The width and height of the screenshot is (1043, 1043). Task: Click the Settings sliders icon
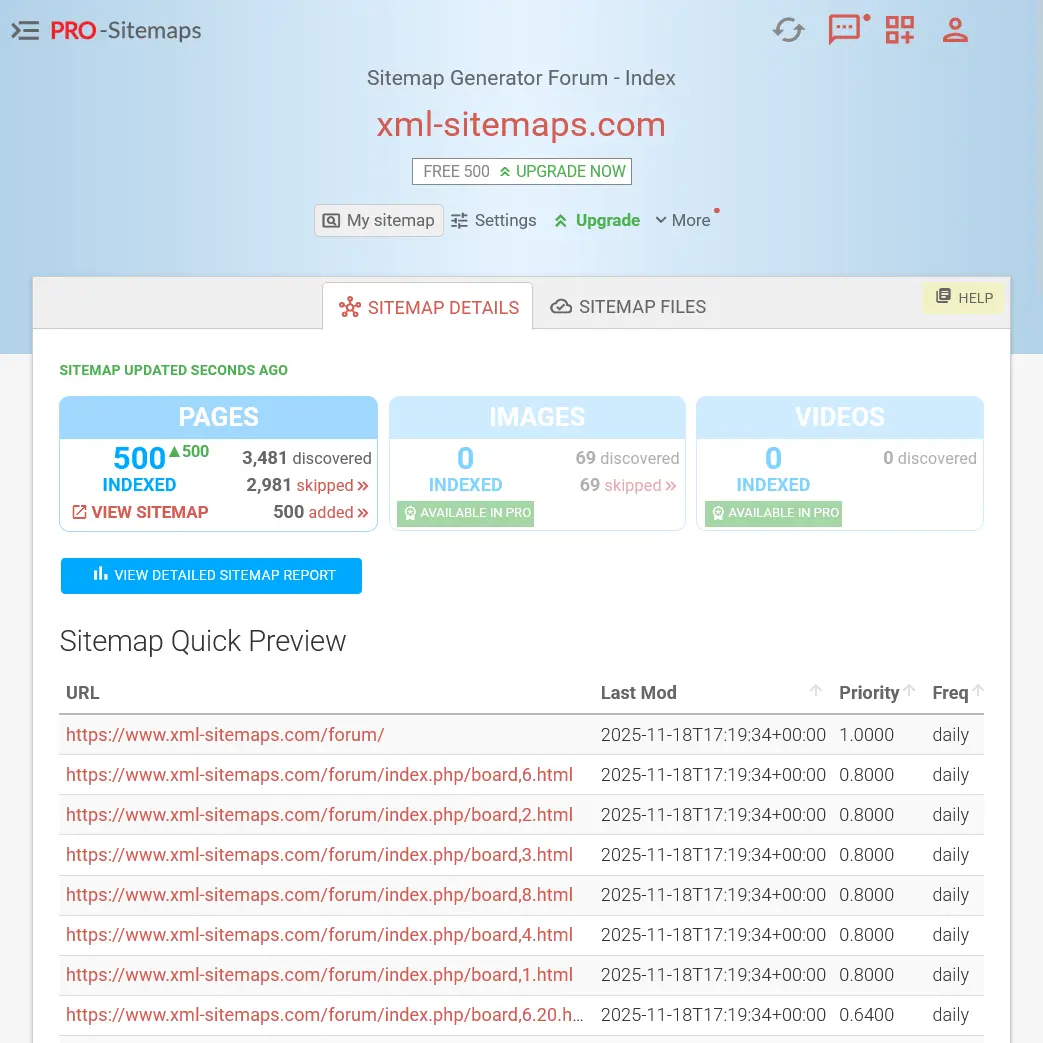coord(460,221)
